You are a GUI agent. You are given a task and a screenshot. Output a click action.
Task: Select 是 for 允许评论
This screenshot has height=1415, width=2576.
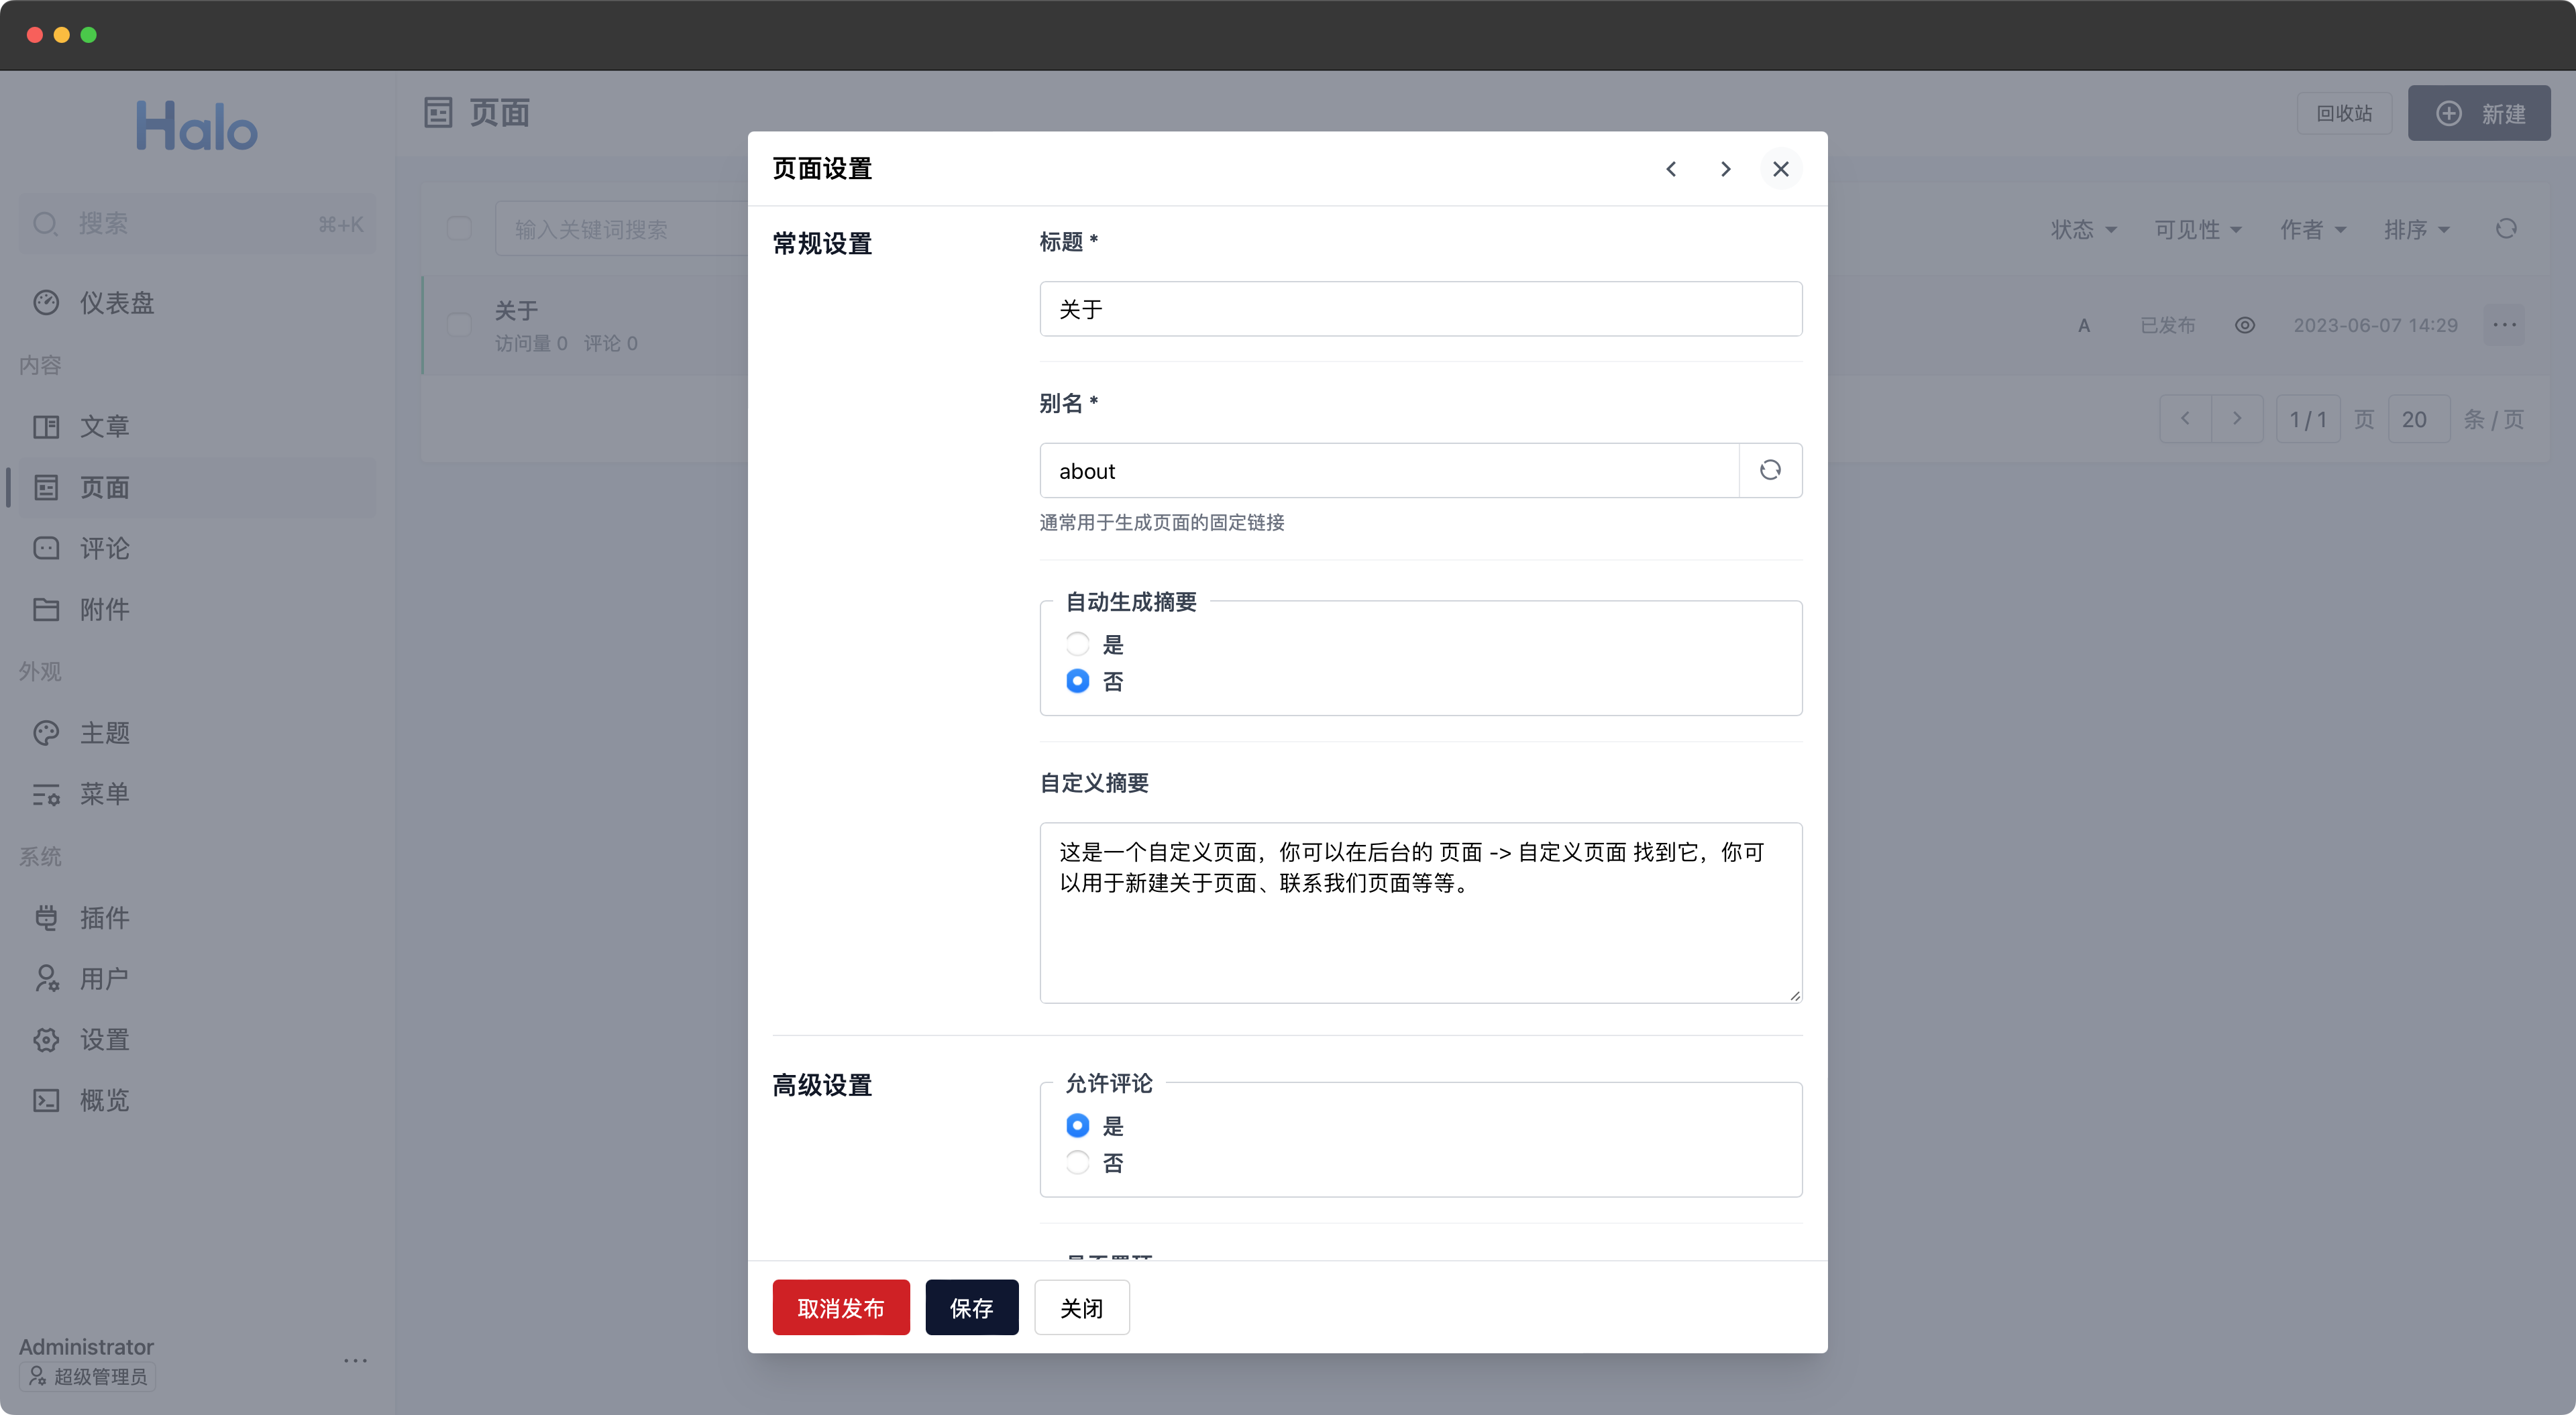[1077, 1126]
